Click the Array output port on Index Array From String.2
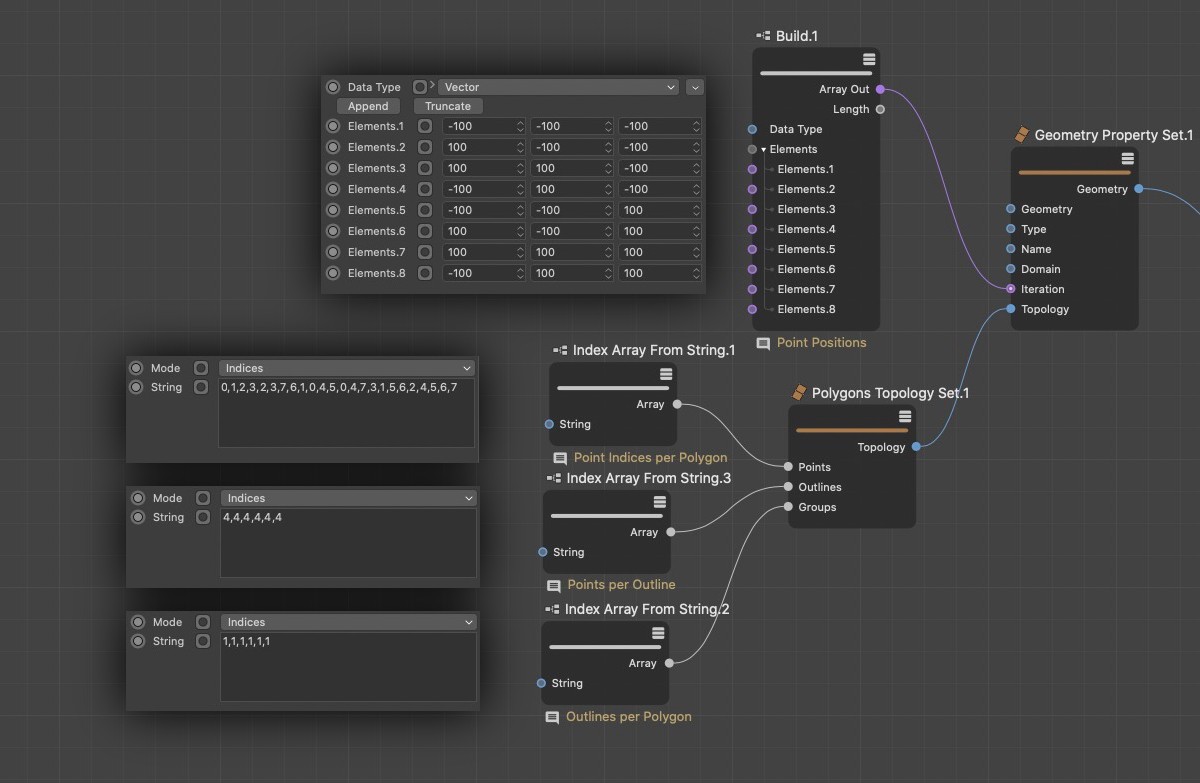 coord(668,663)
